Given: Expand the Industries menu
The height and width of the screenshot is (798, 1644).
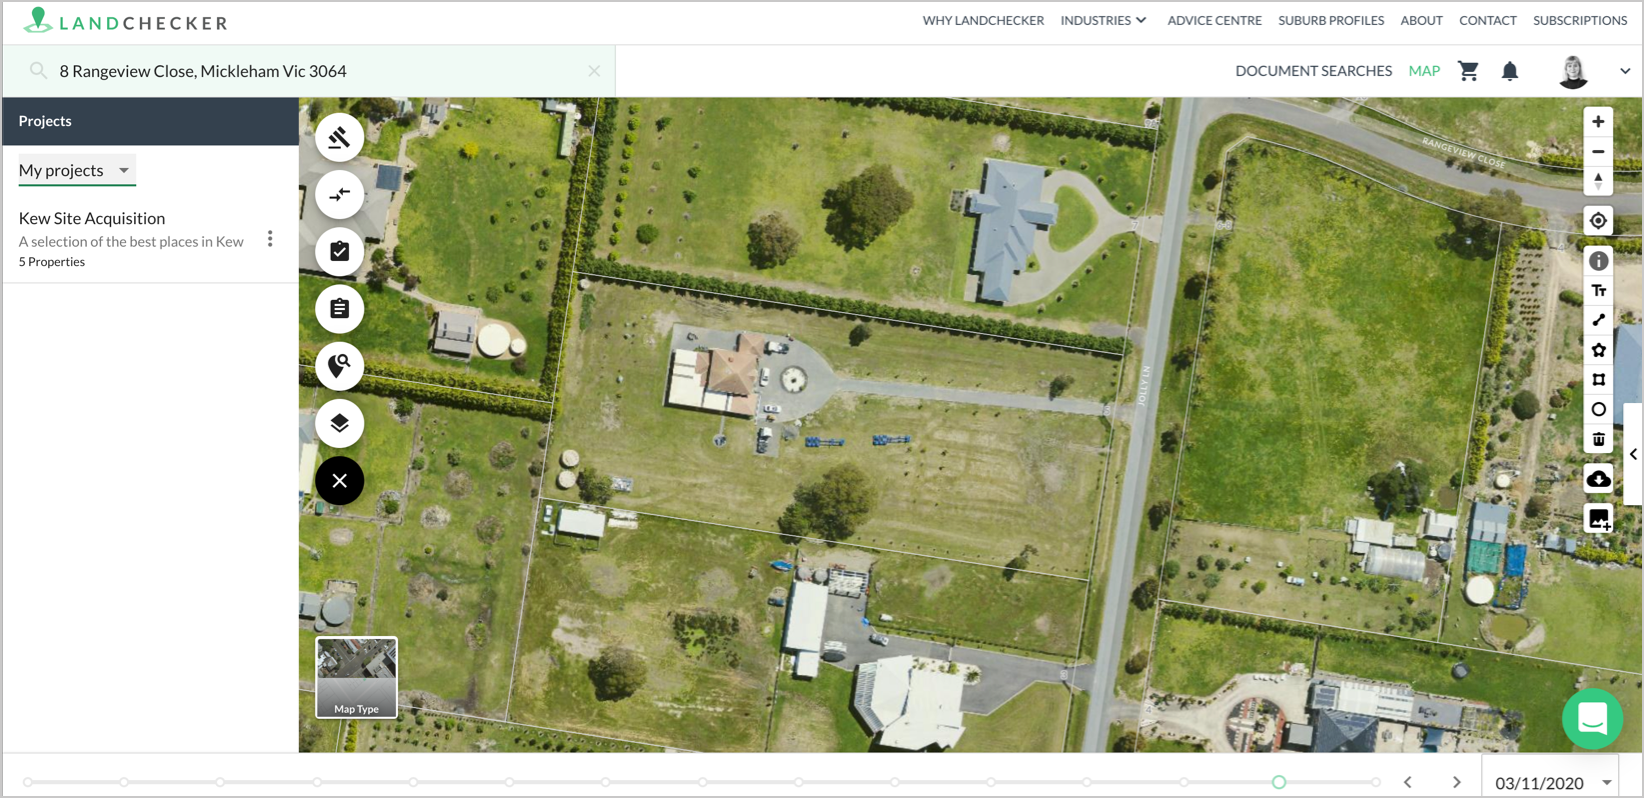Looking at the screenshot, I should point(1103,20).
